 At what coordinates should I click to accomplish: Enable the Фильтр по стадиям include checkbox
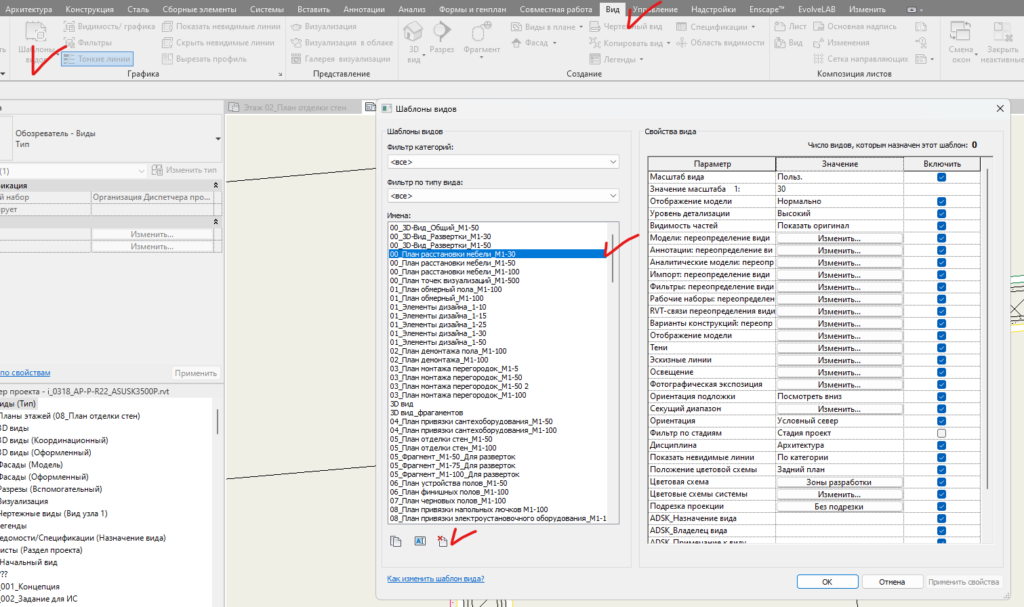pos(941,432)
